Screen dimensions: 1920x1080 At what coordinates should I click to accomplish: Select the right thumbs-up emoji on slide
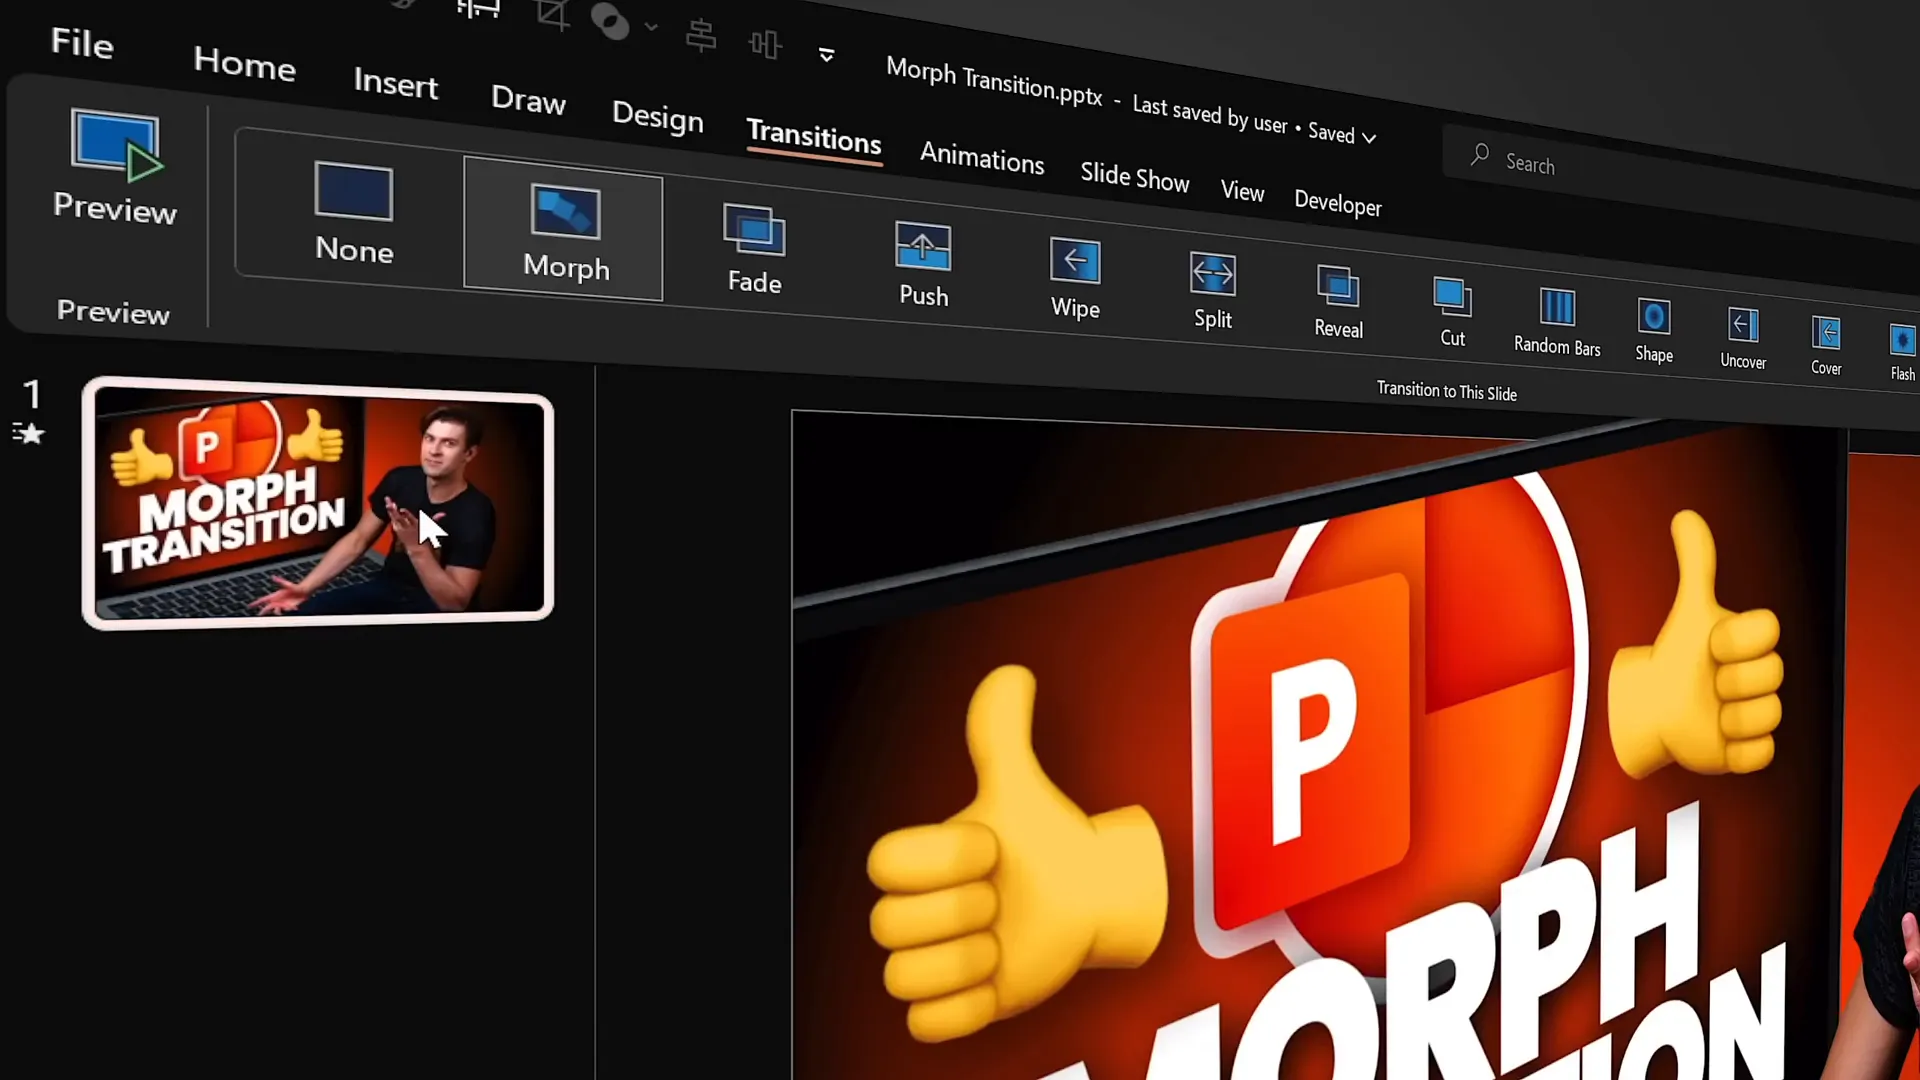[1698, 645]
